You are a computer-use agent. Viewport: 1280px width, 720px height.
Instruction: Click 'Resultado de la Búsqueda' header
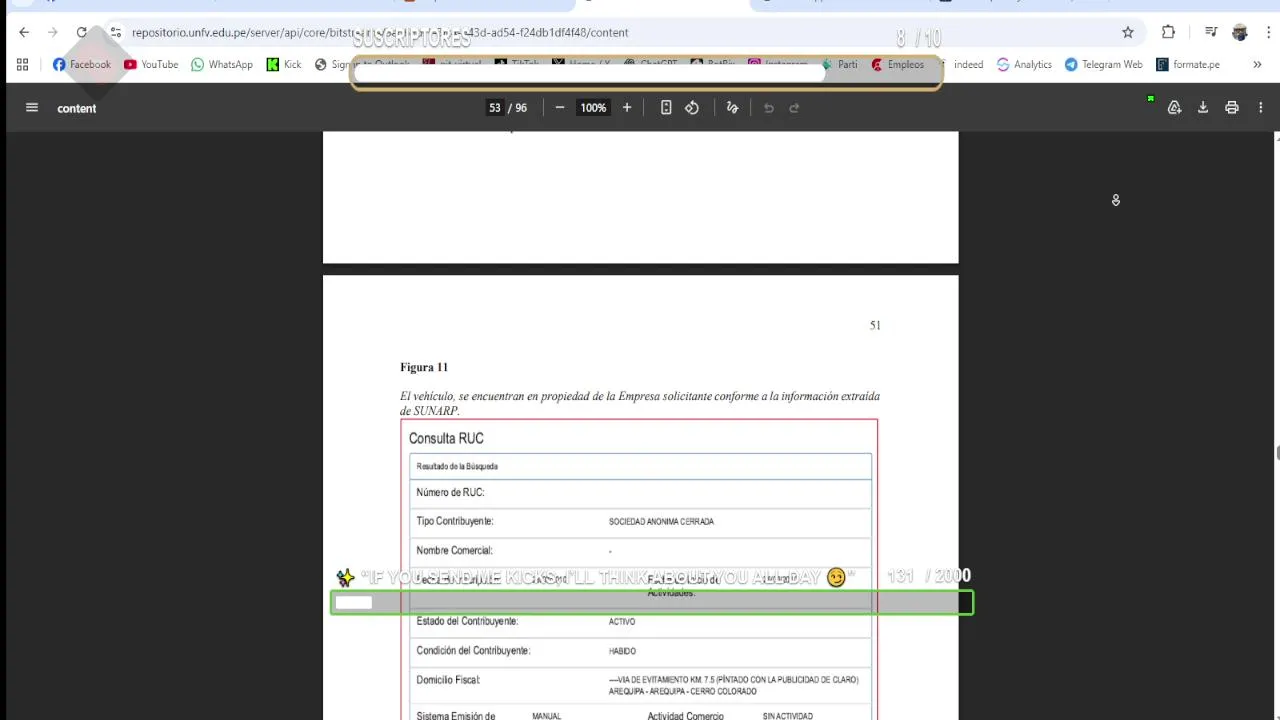point(457,466)
